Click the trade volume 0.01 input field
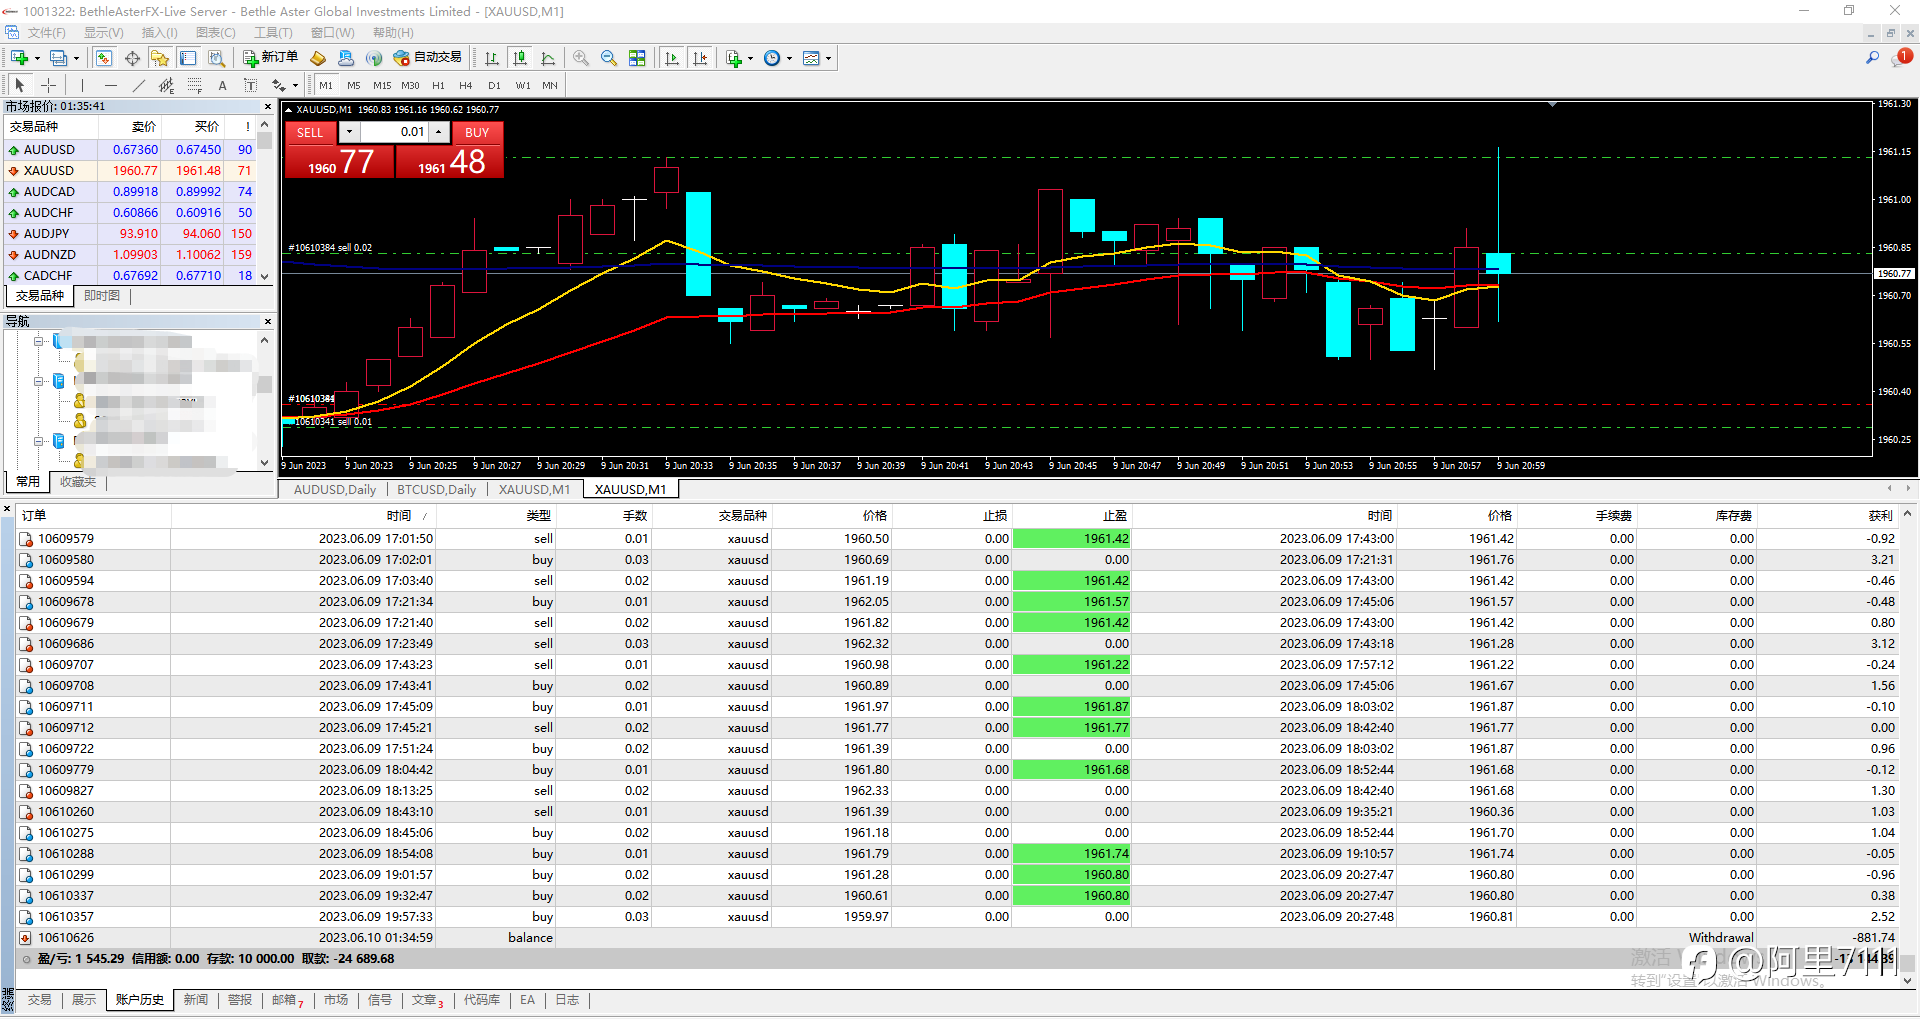This screenshot has width=1920, height=1019. click(394, 132)
